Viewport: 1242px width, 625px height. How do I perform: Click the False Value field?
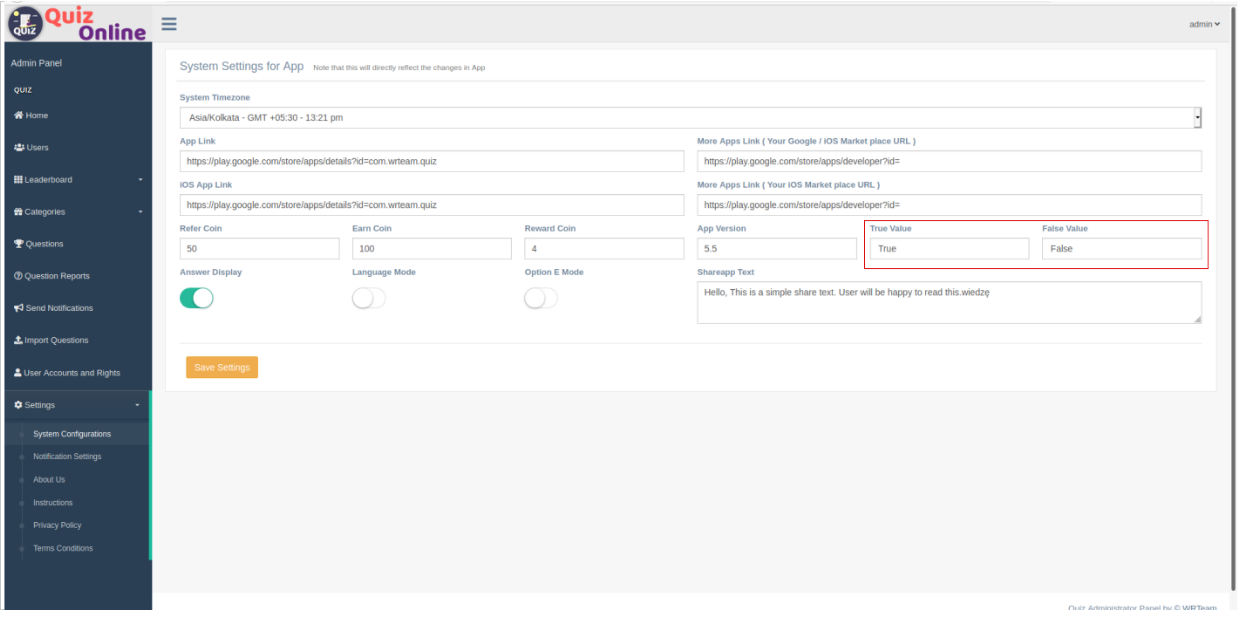pos(1122,248)
